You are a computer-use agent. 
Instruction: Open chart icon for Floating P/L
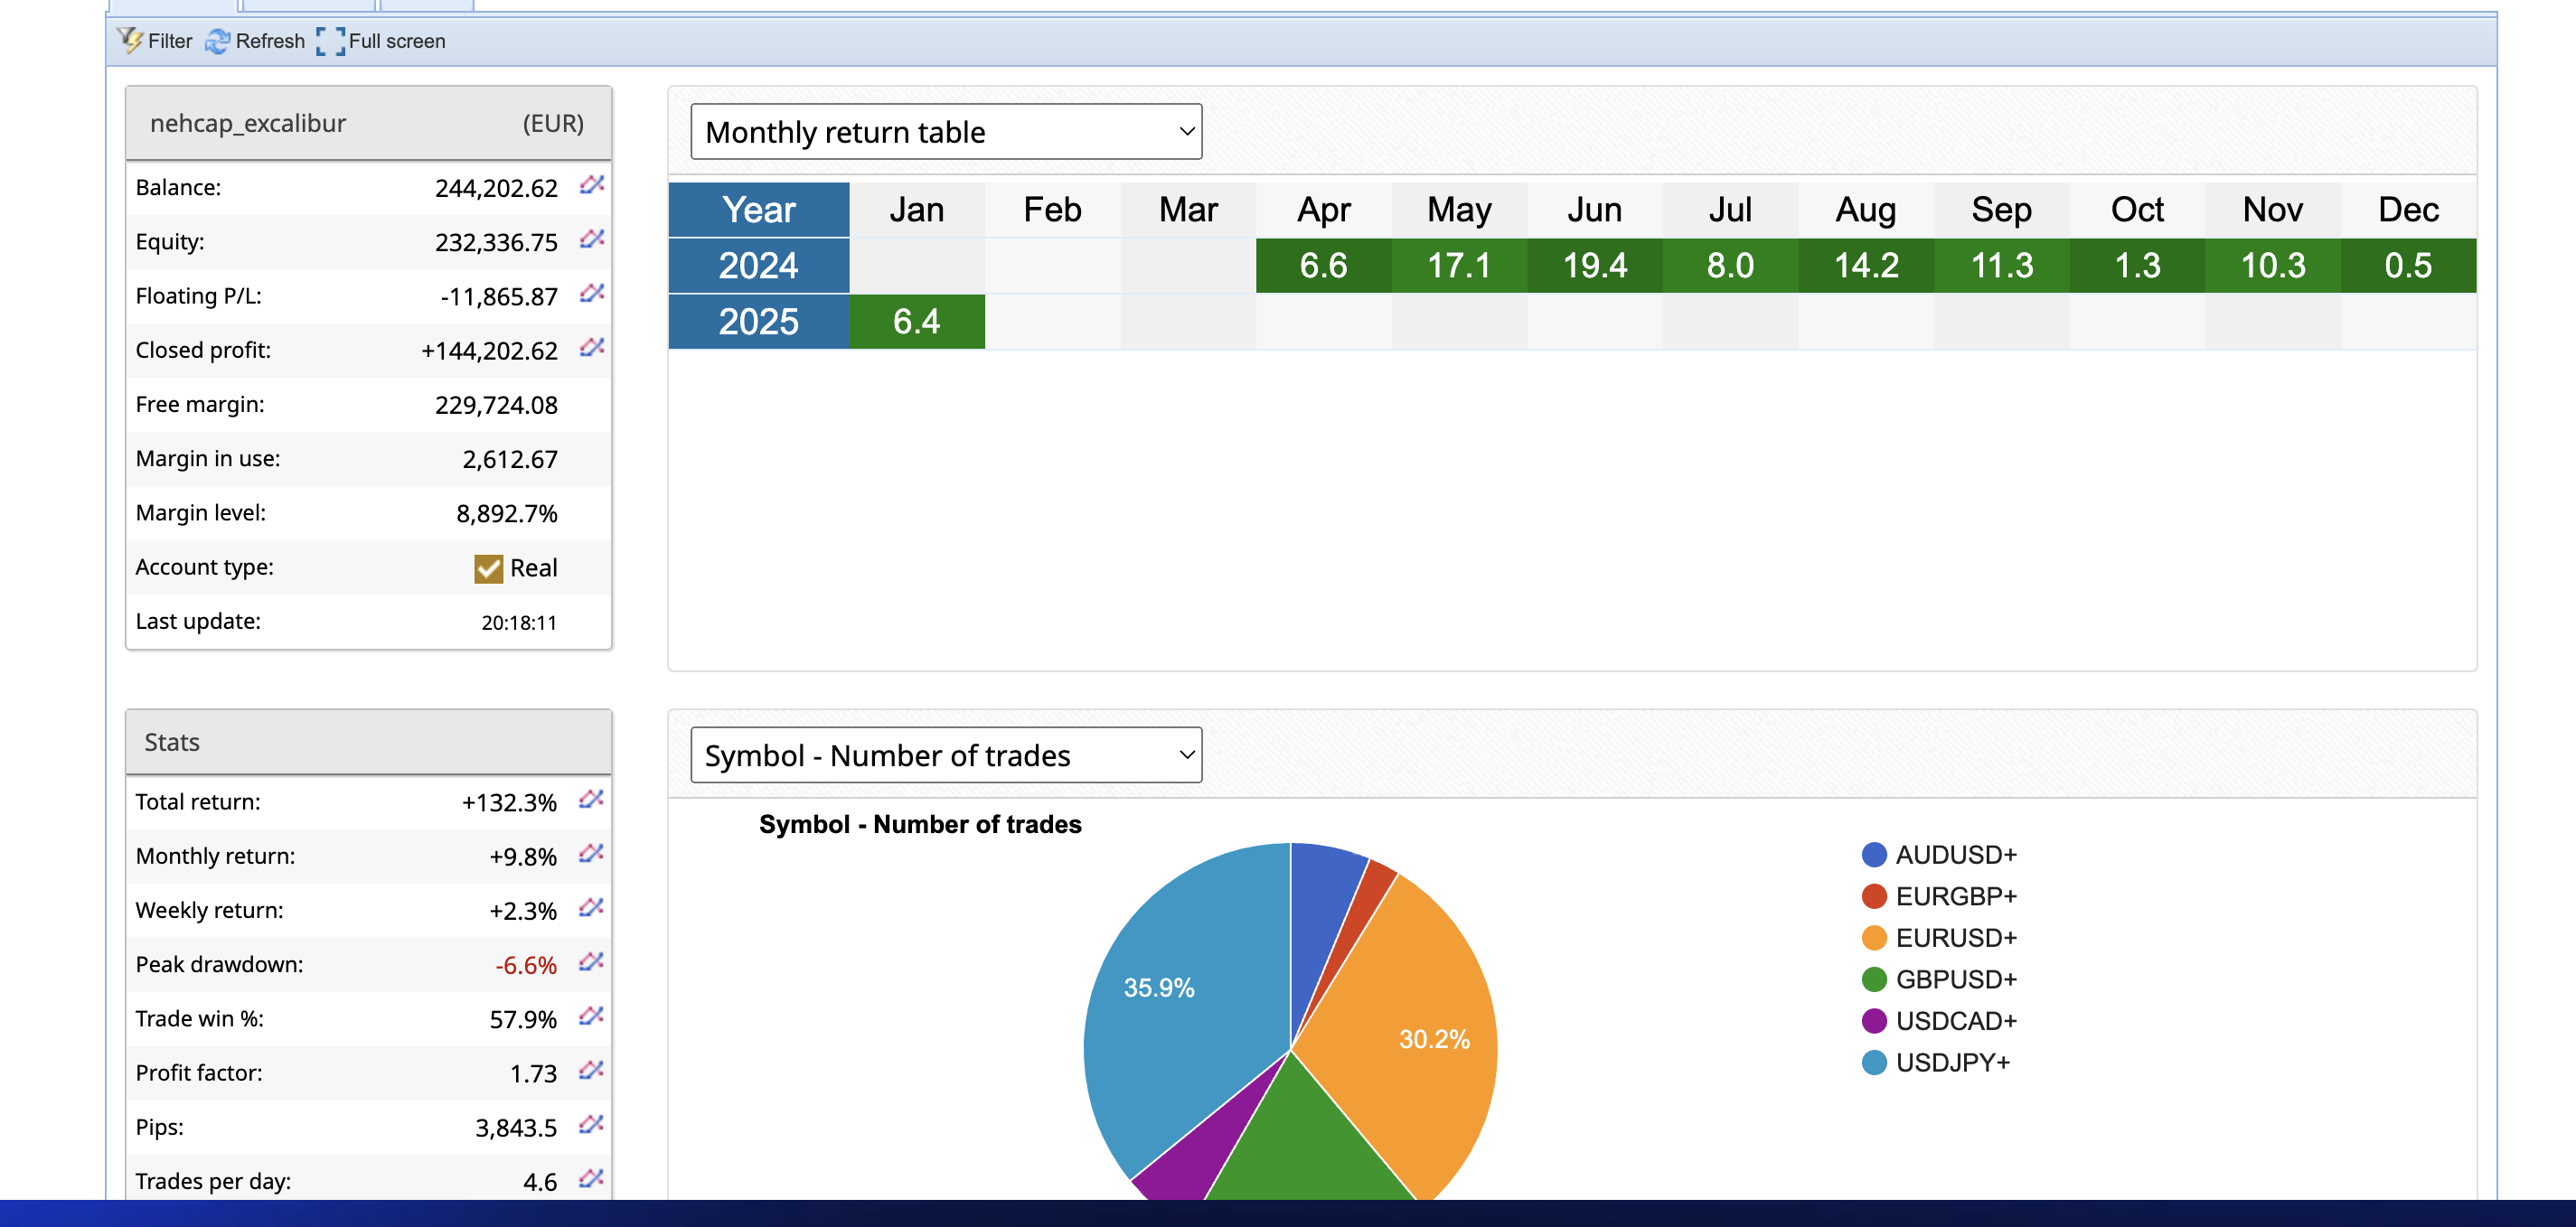[592, 294]
